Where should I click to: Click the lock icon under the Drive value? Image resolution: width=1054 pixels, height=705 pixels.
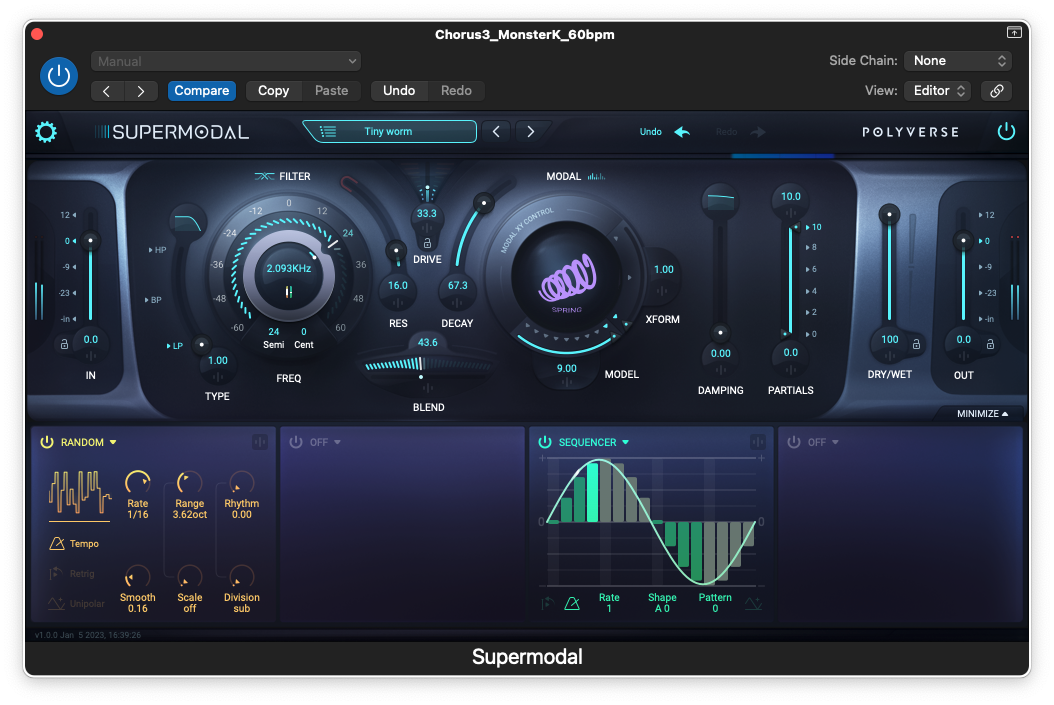pos(427,243)
